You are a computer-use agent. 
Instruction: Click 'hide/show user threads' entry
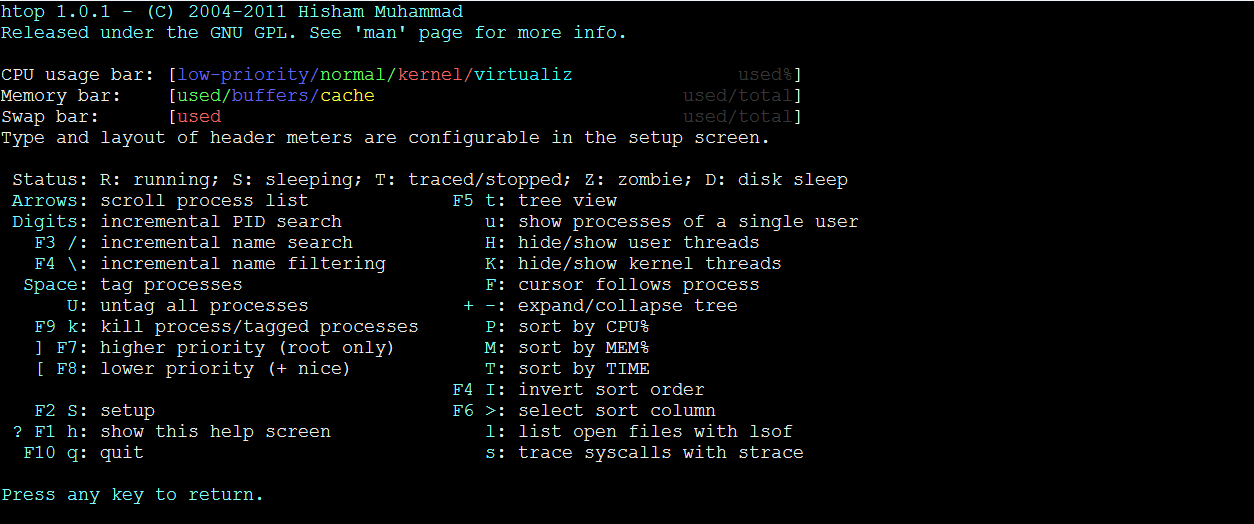[638, 243]
